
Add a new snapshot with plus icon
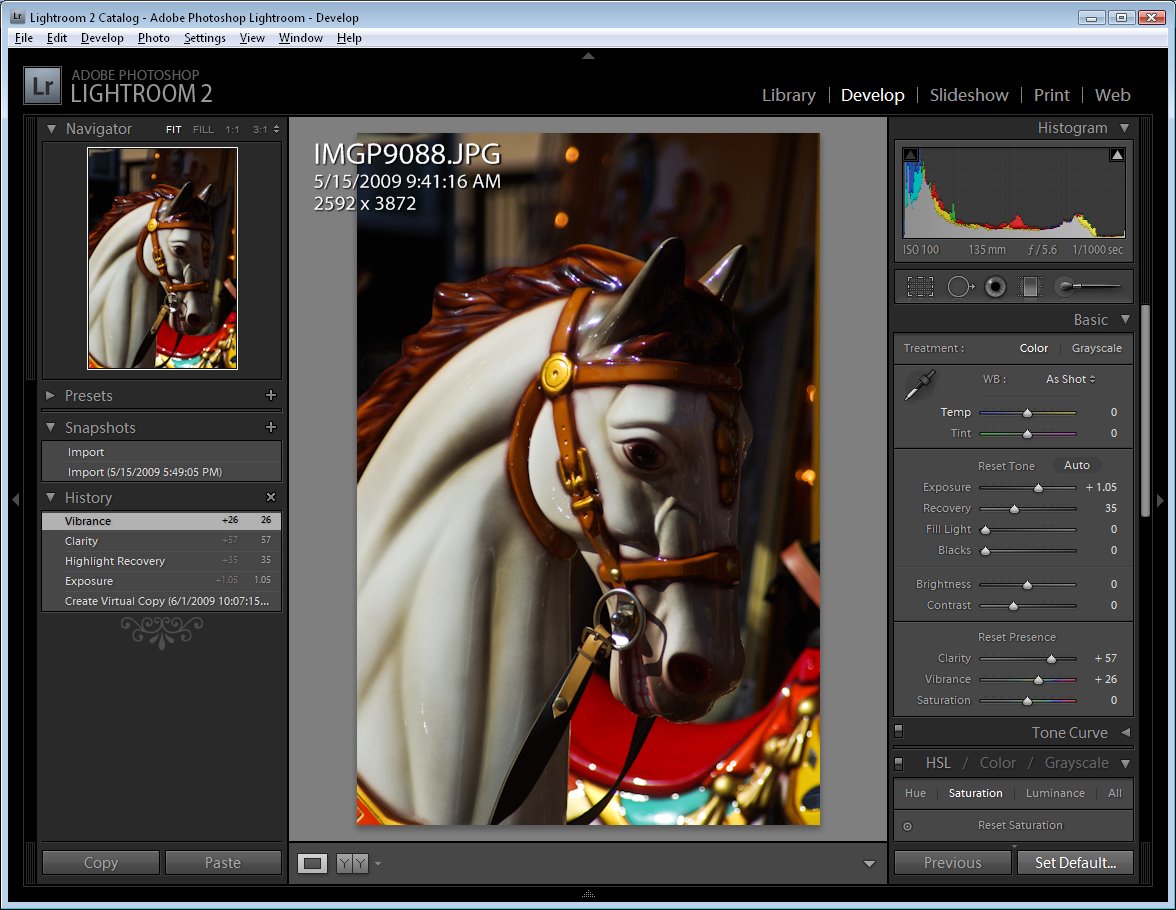tap(271, 428)
